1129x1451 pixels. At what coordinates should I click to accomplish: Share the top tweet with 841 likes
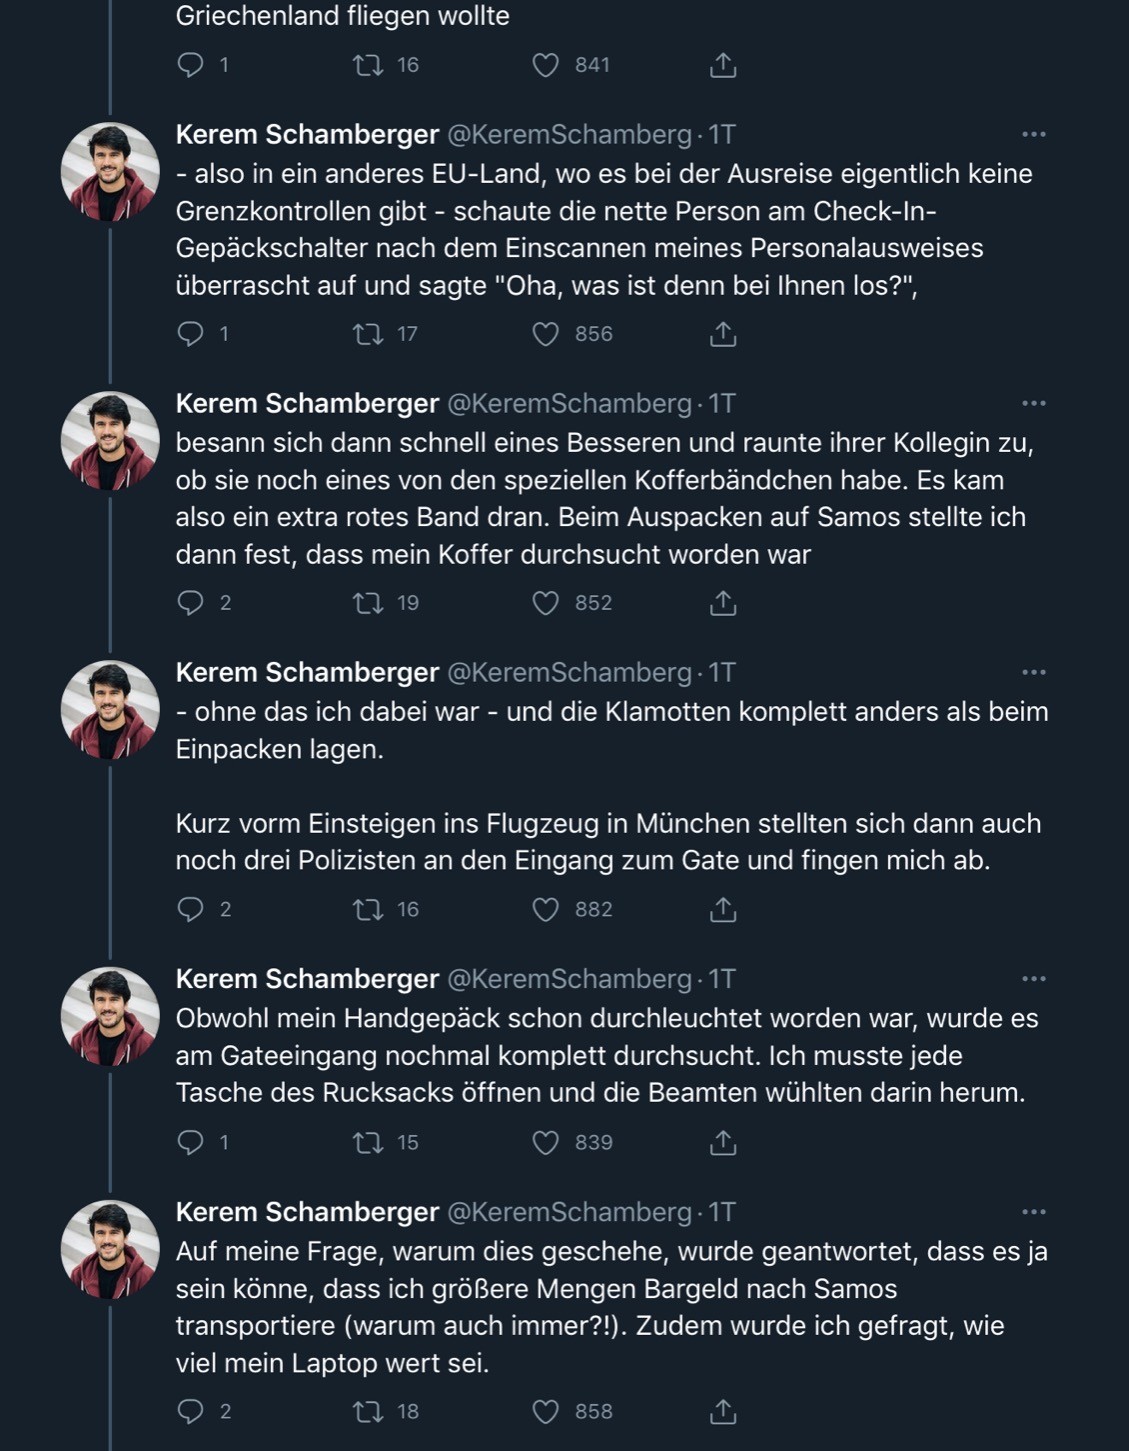[722, 65]
